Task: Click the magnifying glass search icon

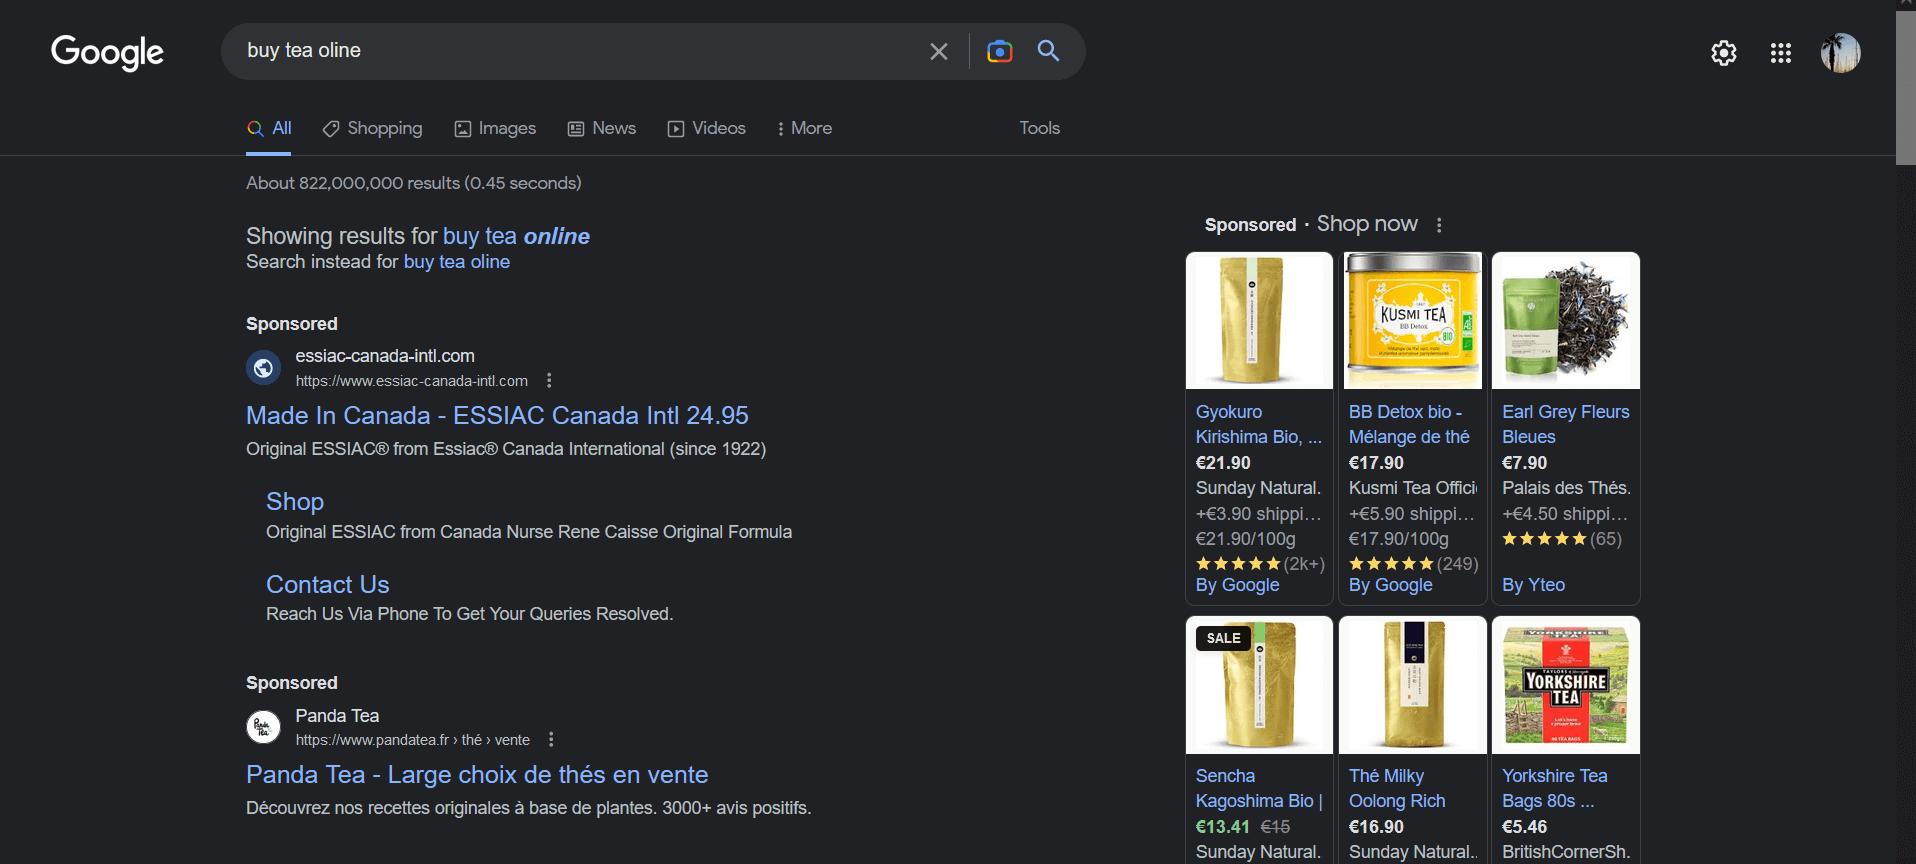Action: pyautogui.click(x=1048, y=51)
